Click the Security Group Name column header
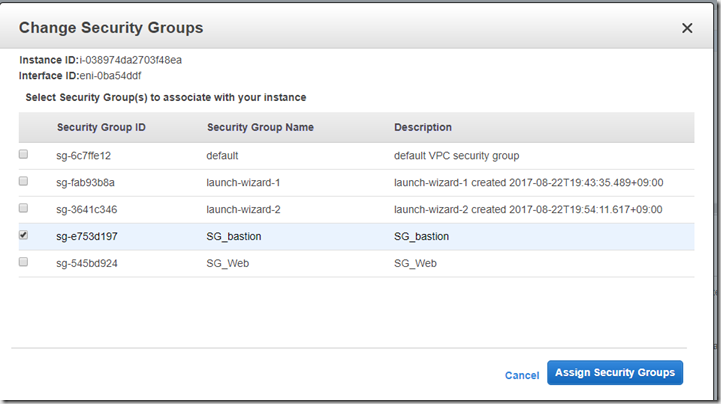Screen dimensions: 721x404 [x=260, y=128]
